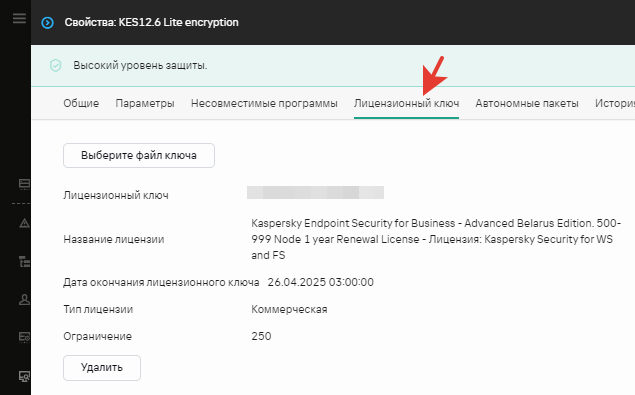
Task: Click the Высокий уровень защиты banner text
Action: click(140, 65)
